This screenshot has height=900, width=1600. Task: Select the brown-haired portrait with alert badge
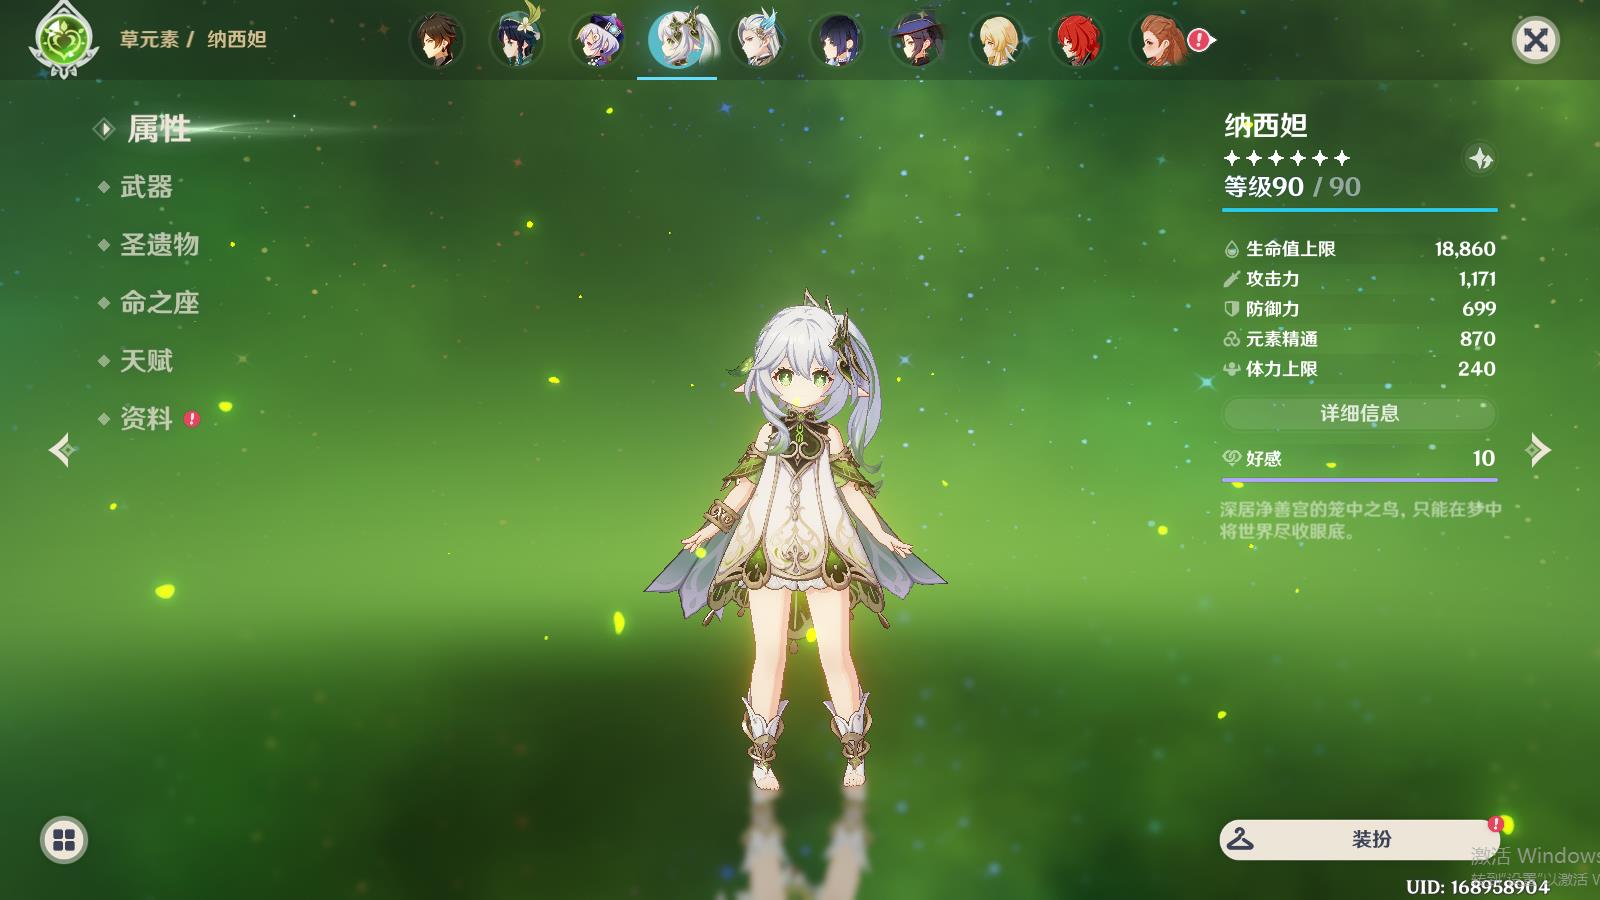[x=1160, y=40]
